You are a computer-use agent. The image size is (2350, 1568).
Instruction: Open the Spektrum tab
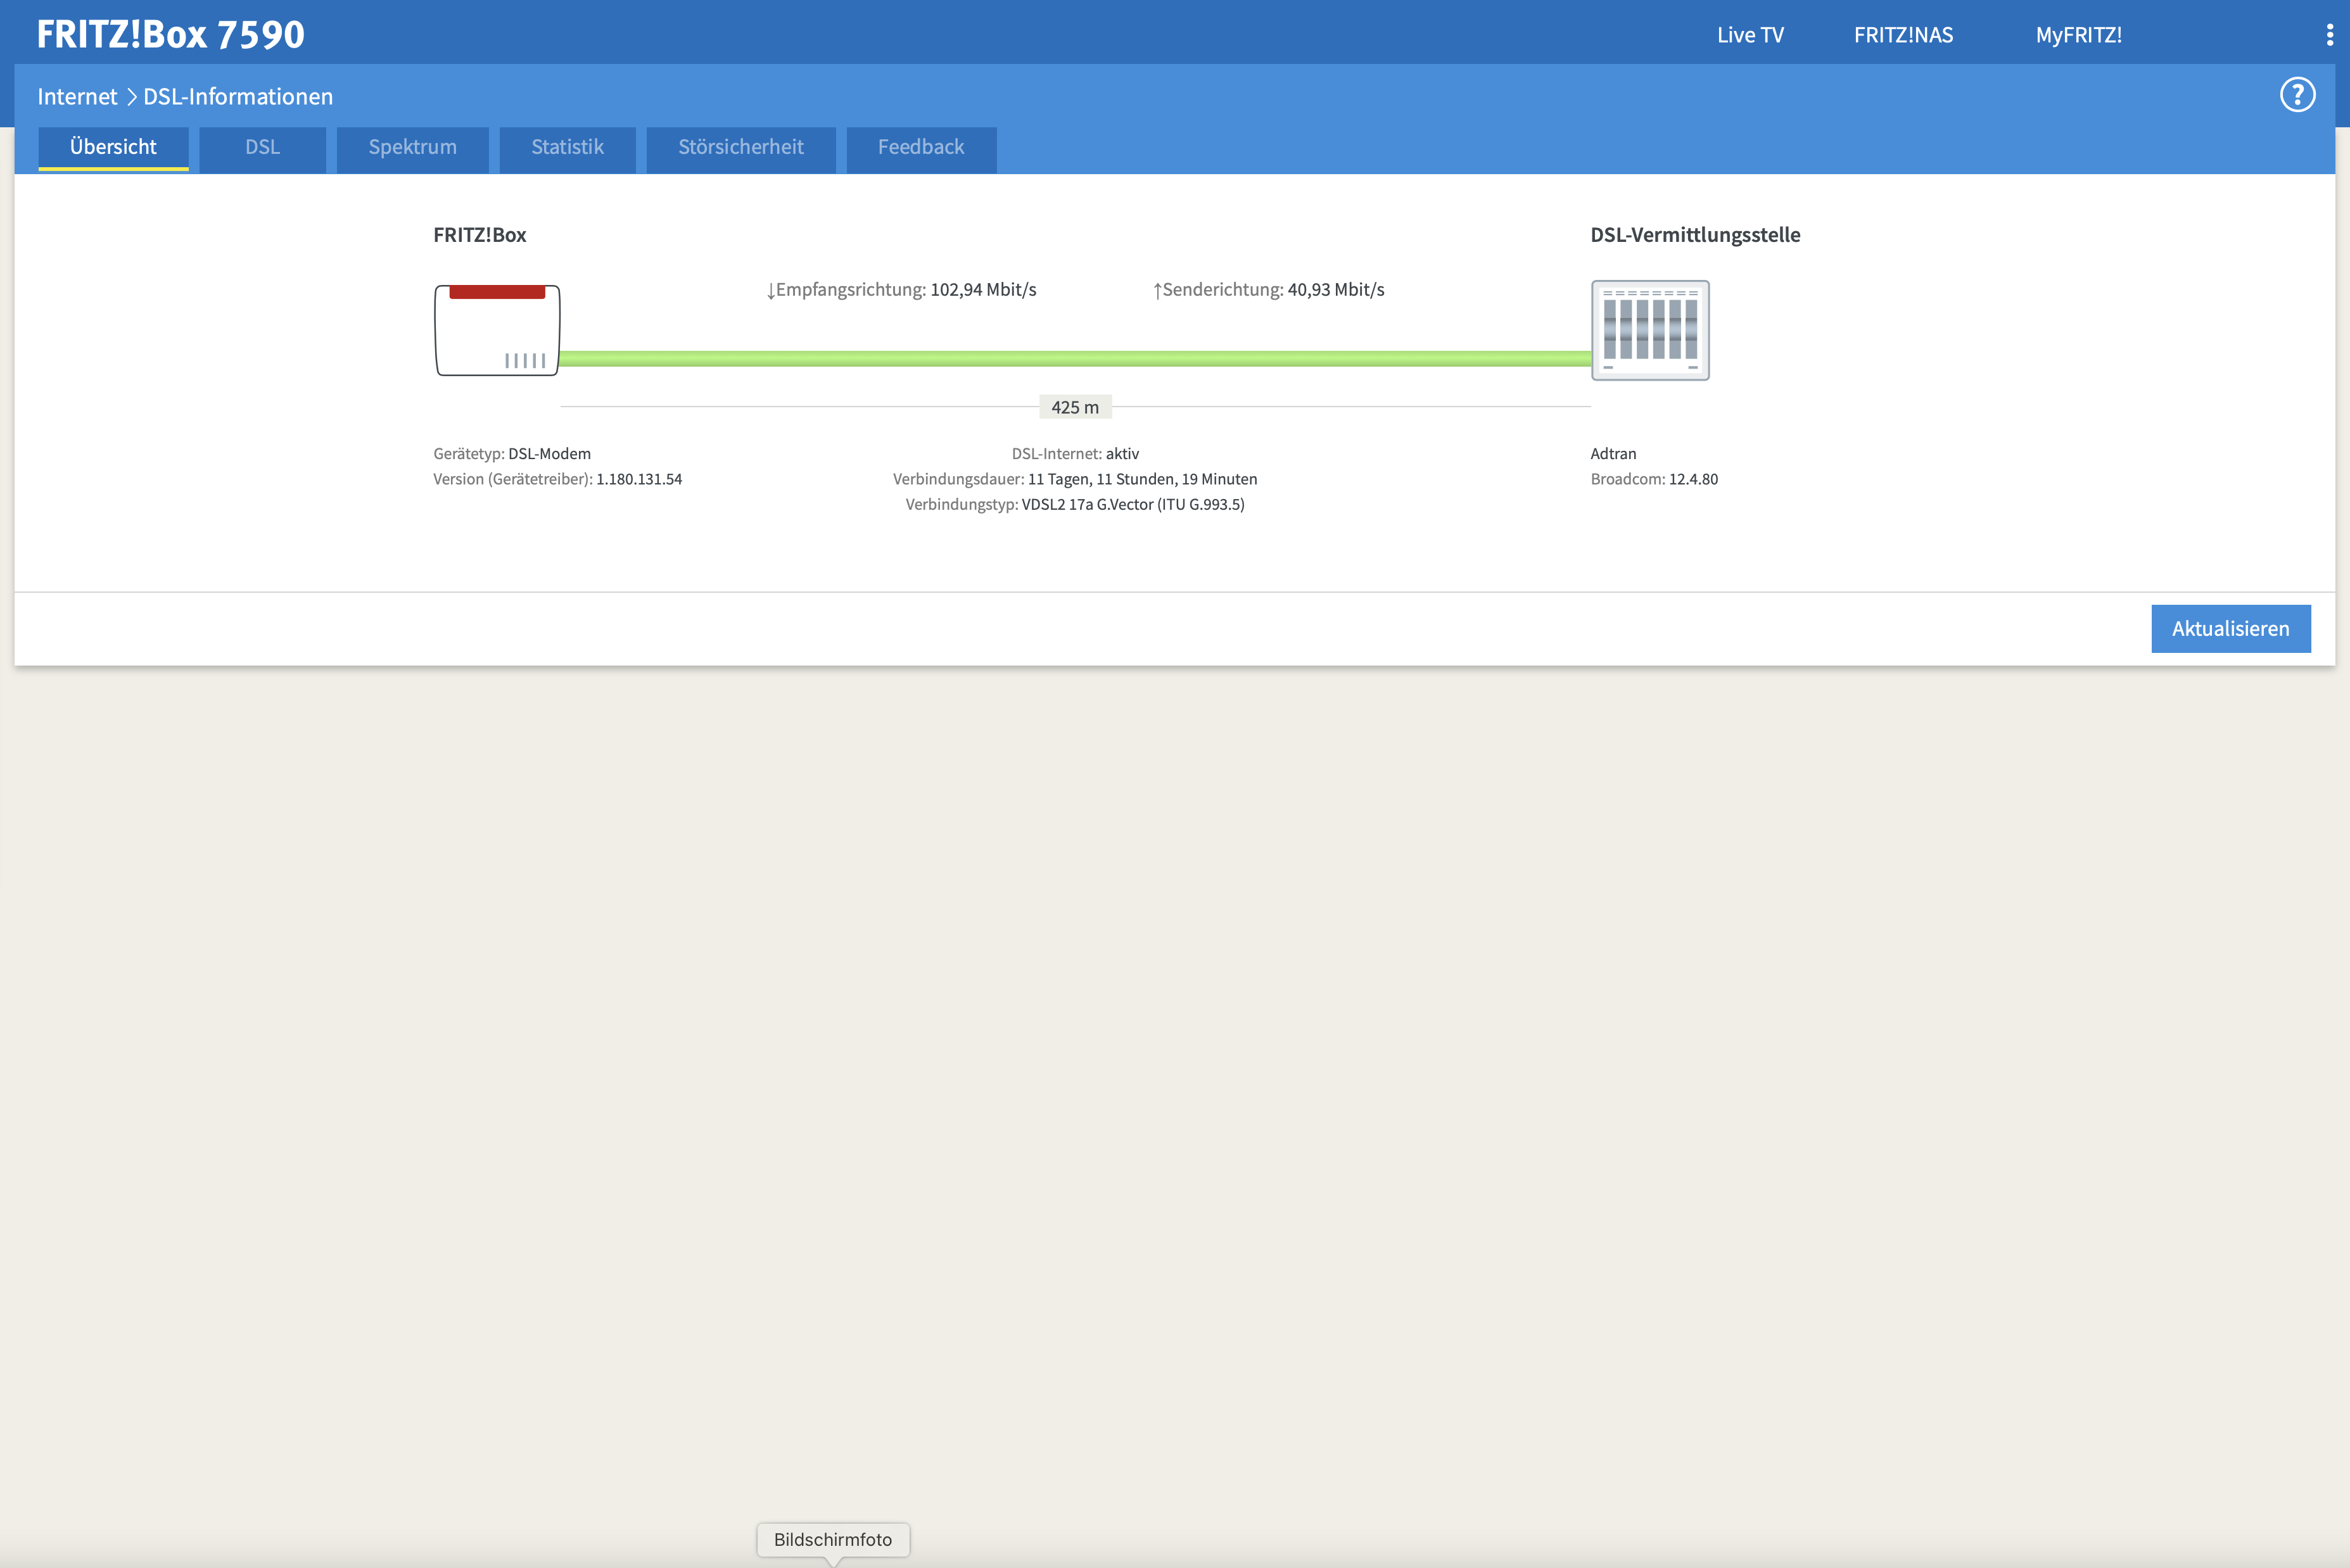[x=412, y=148]
